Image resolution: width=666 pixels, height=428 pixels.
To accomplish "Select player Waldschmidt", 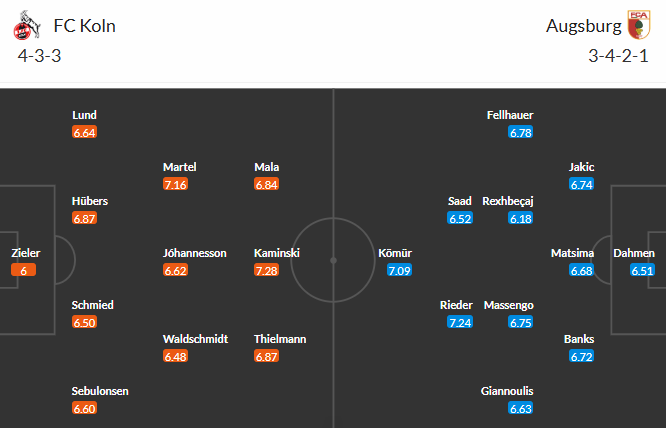I will (195, 339).
